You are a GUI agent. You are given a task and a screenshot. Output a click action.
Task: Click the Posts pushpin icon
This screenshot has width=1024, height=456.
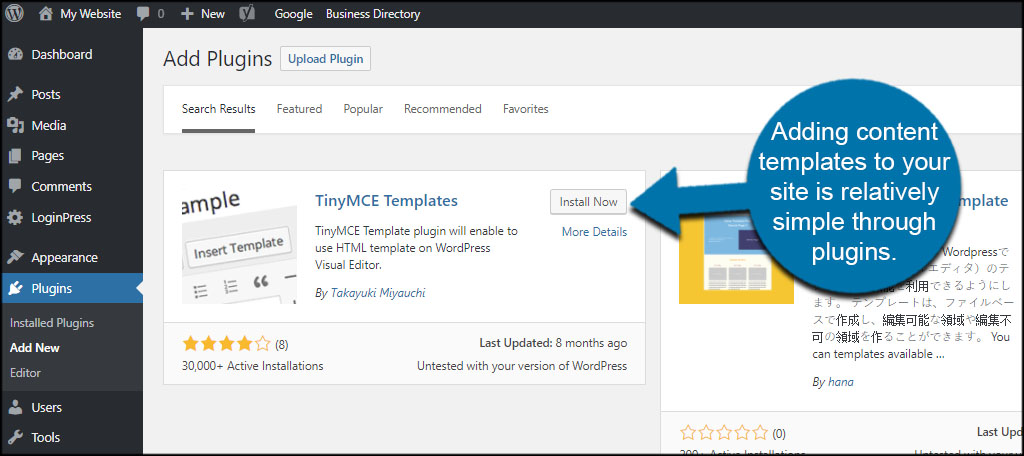pos(16,95)
